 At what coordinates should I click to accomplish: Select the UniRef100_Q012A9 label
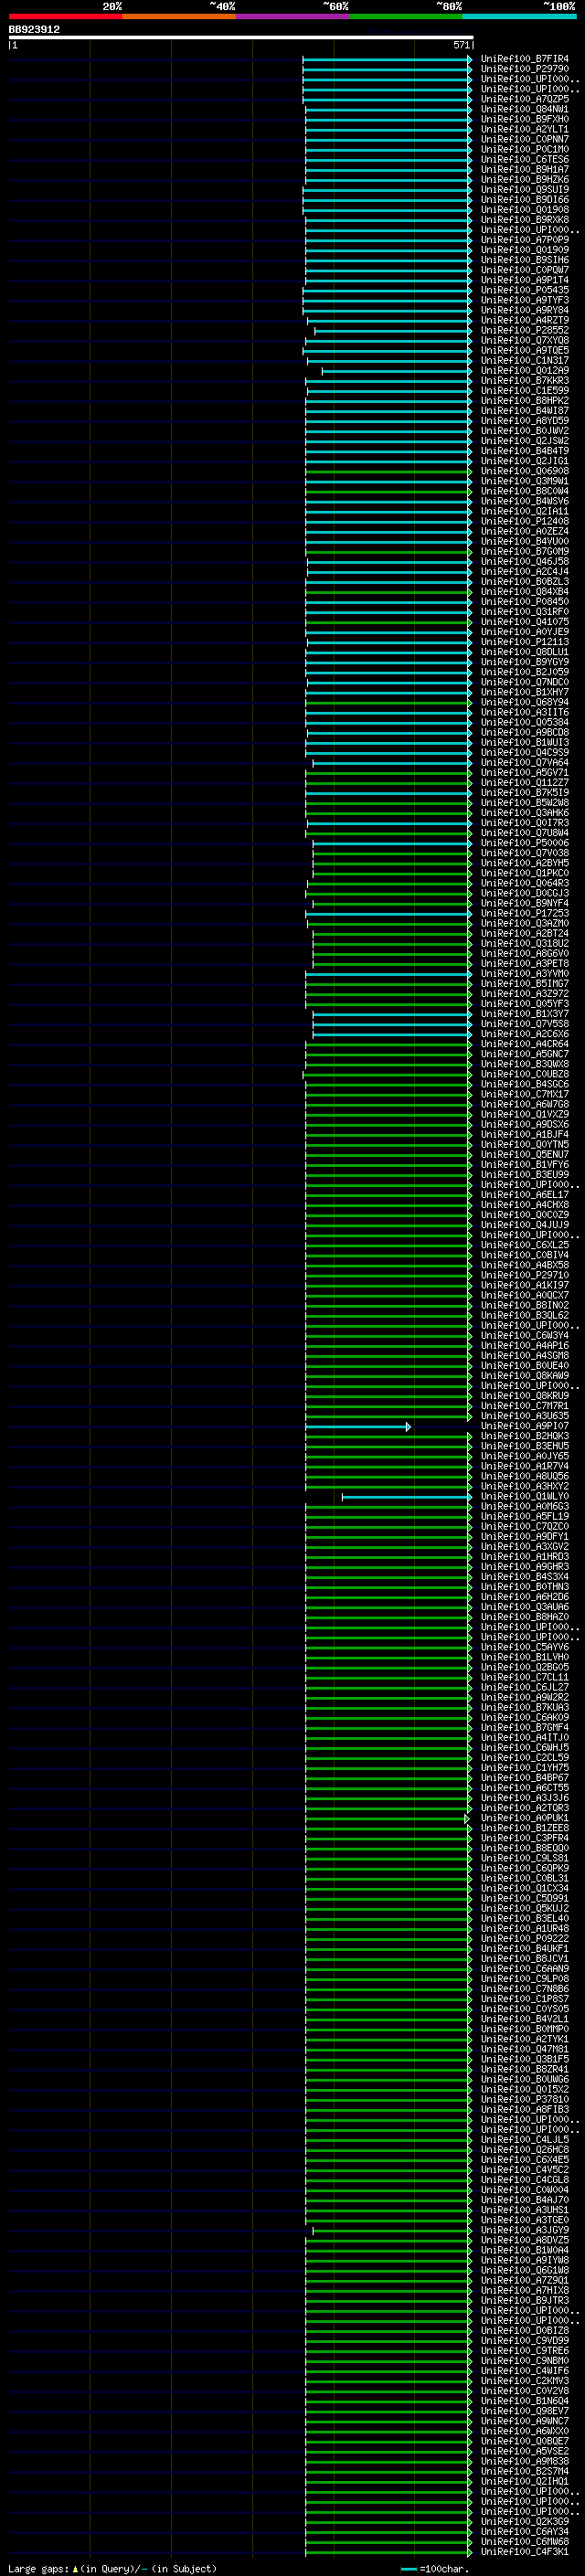pos(524,370)
